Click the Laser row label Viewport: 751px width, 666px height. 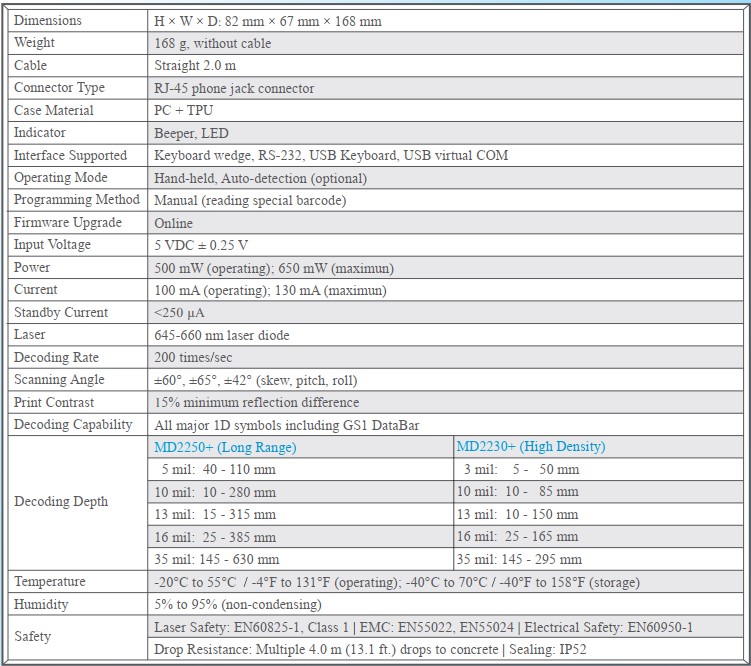tap(30, 334)
